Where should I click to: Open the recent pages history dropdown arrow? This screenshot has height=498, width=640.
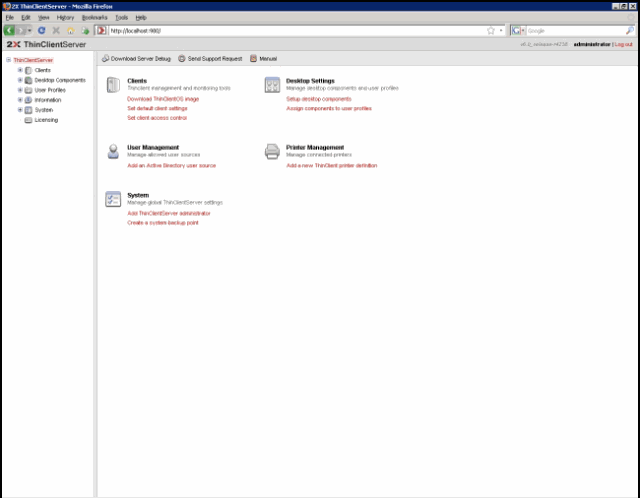click(29, 31)
